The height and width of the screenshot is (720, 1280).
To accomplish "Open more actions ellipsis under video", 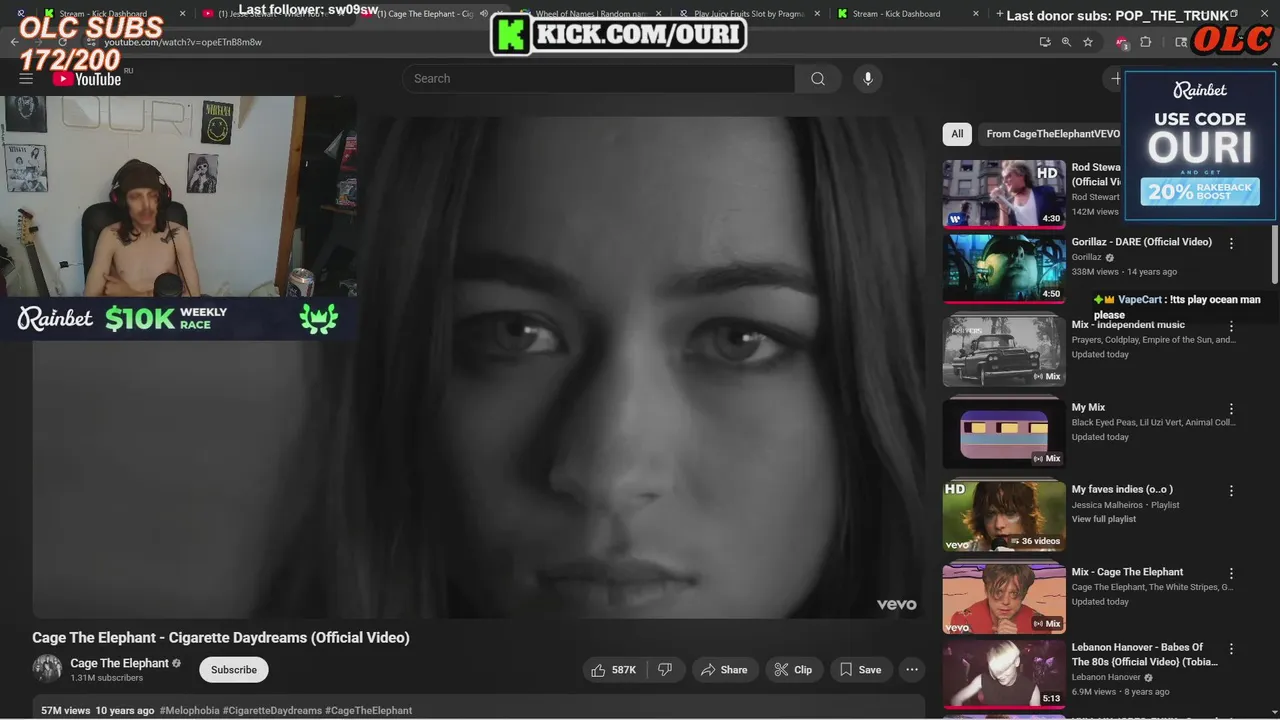I will (912, 670).
